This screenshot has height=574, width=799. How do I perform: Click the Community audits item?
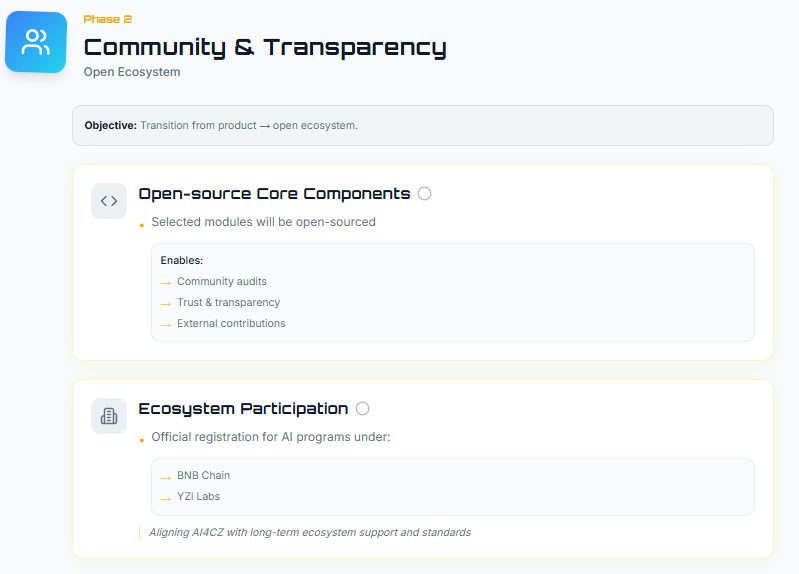pos(222,281)
